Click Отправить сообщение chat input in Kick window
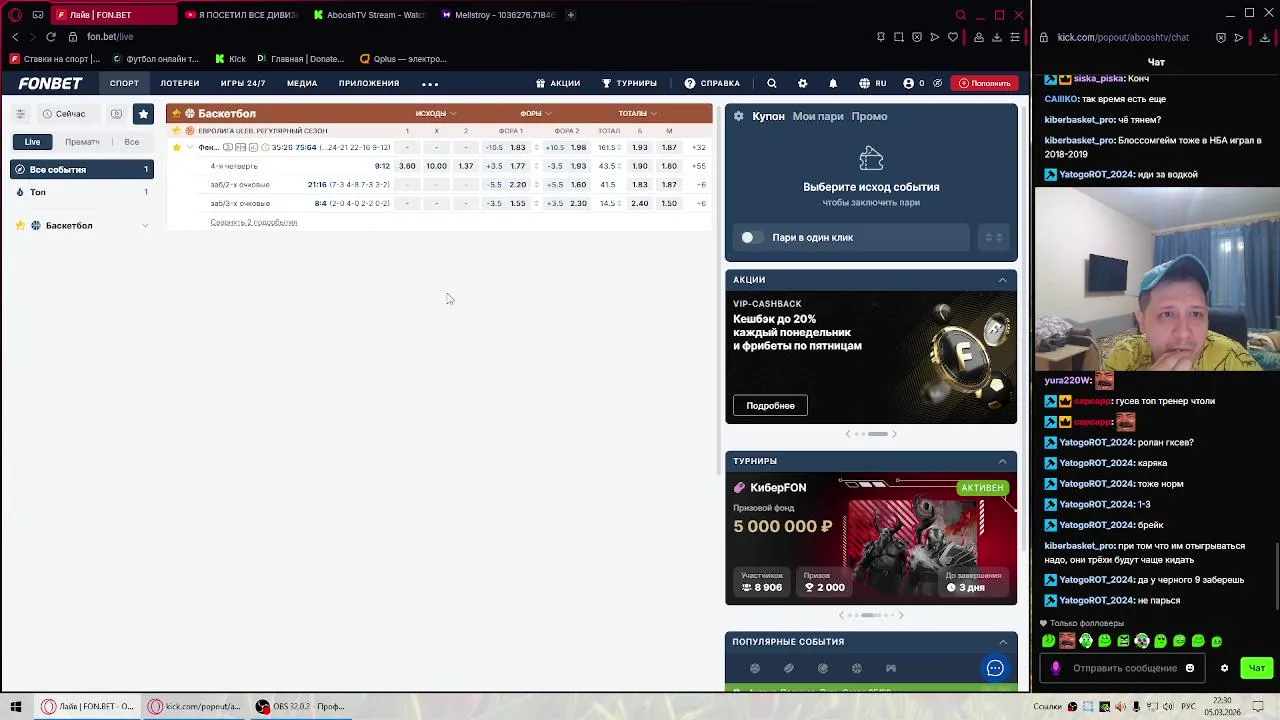This screenshot has width=1280, height=720. [x=1125, y=668]
